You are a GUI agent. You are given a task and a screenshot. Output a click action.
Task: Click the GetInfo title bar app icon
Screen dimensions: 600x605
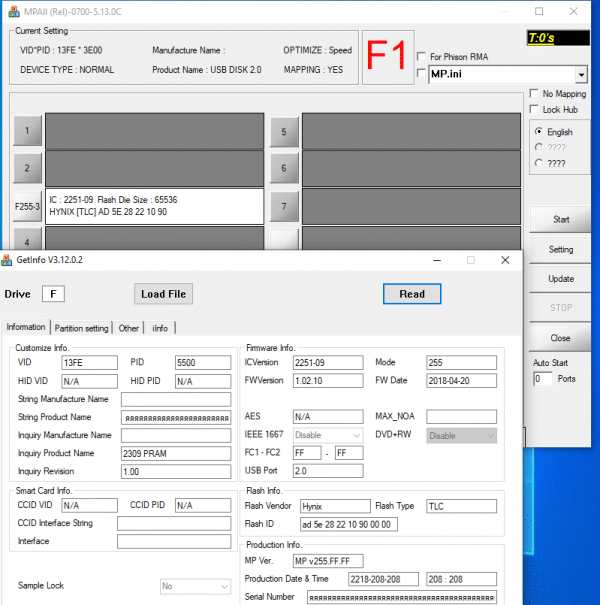[6, 260]
